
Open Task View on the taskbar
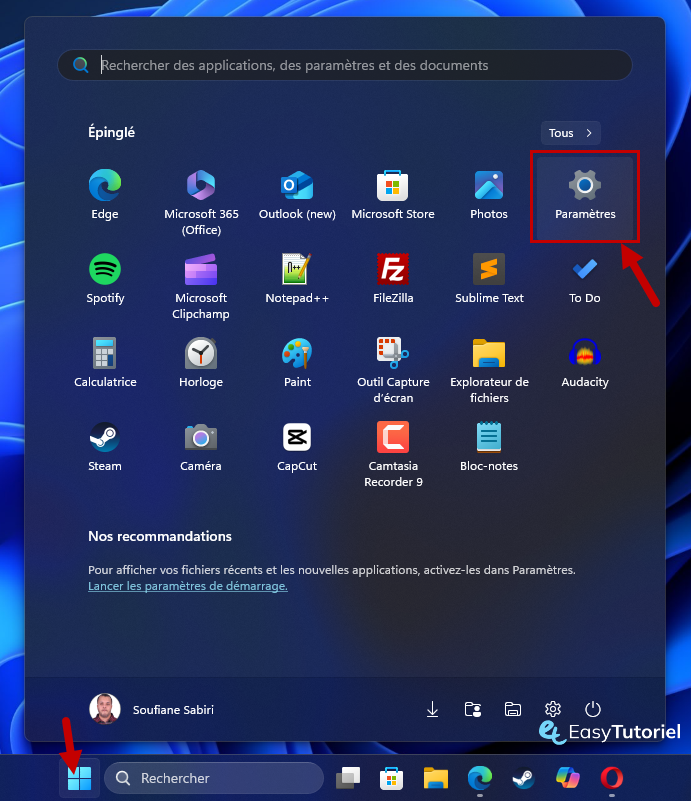(348, 778)
